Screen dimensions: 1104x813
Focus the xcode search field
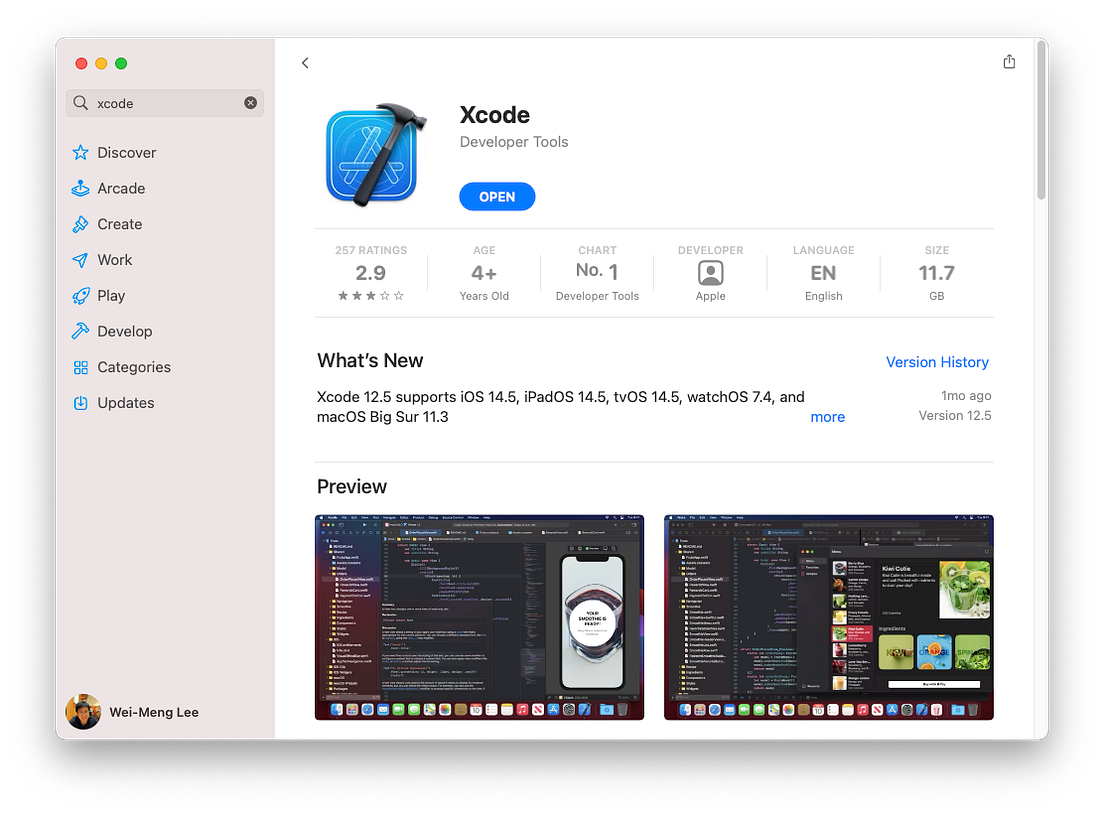(x=165, y=103)
